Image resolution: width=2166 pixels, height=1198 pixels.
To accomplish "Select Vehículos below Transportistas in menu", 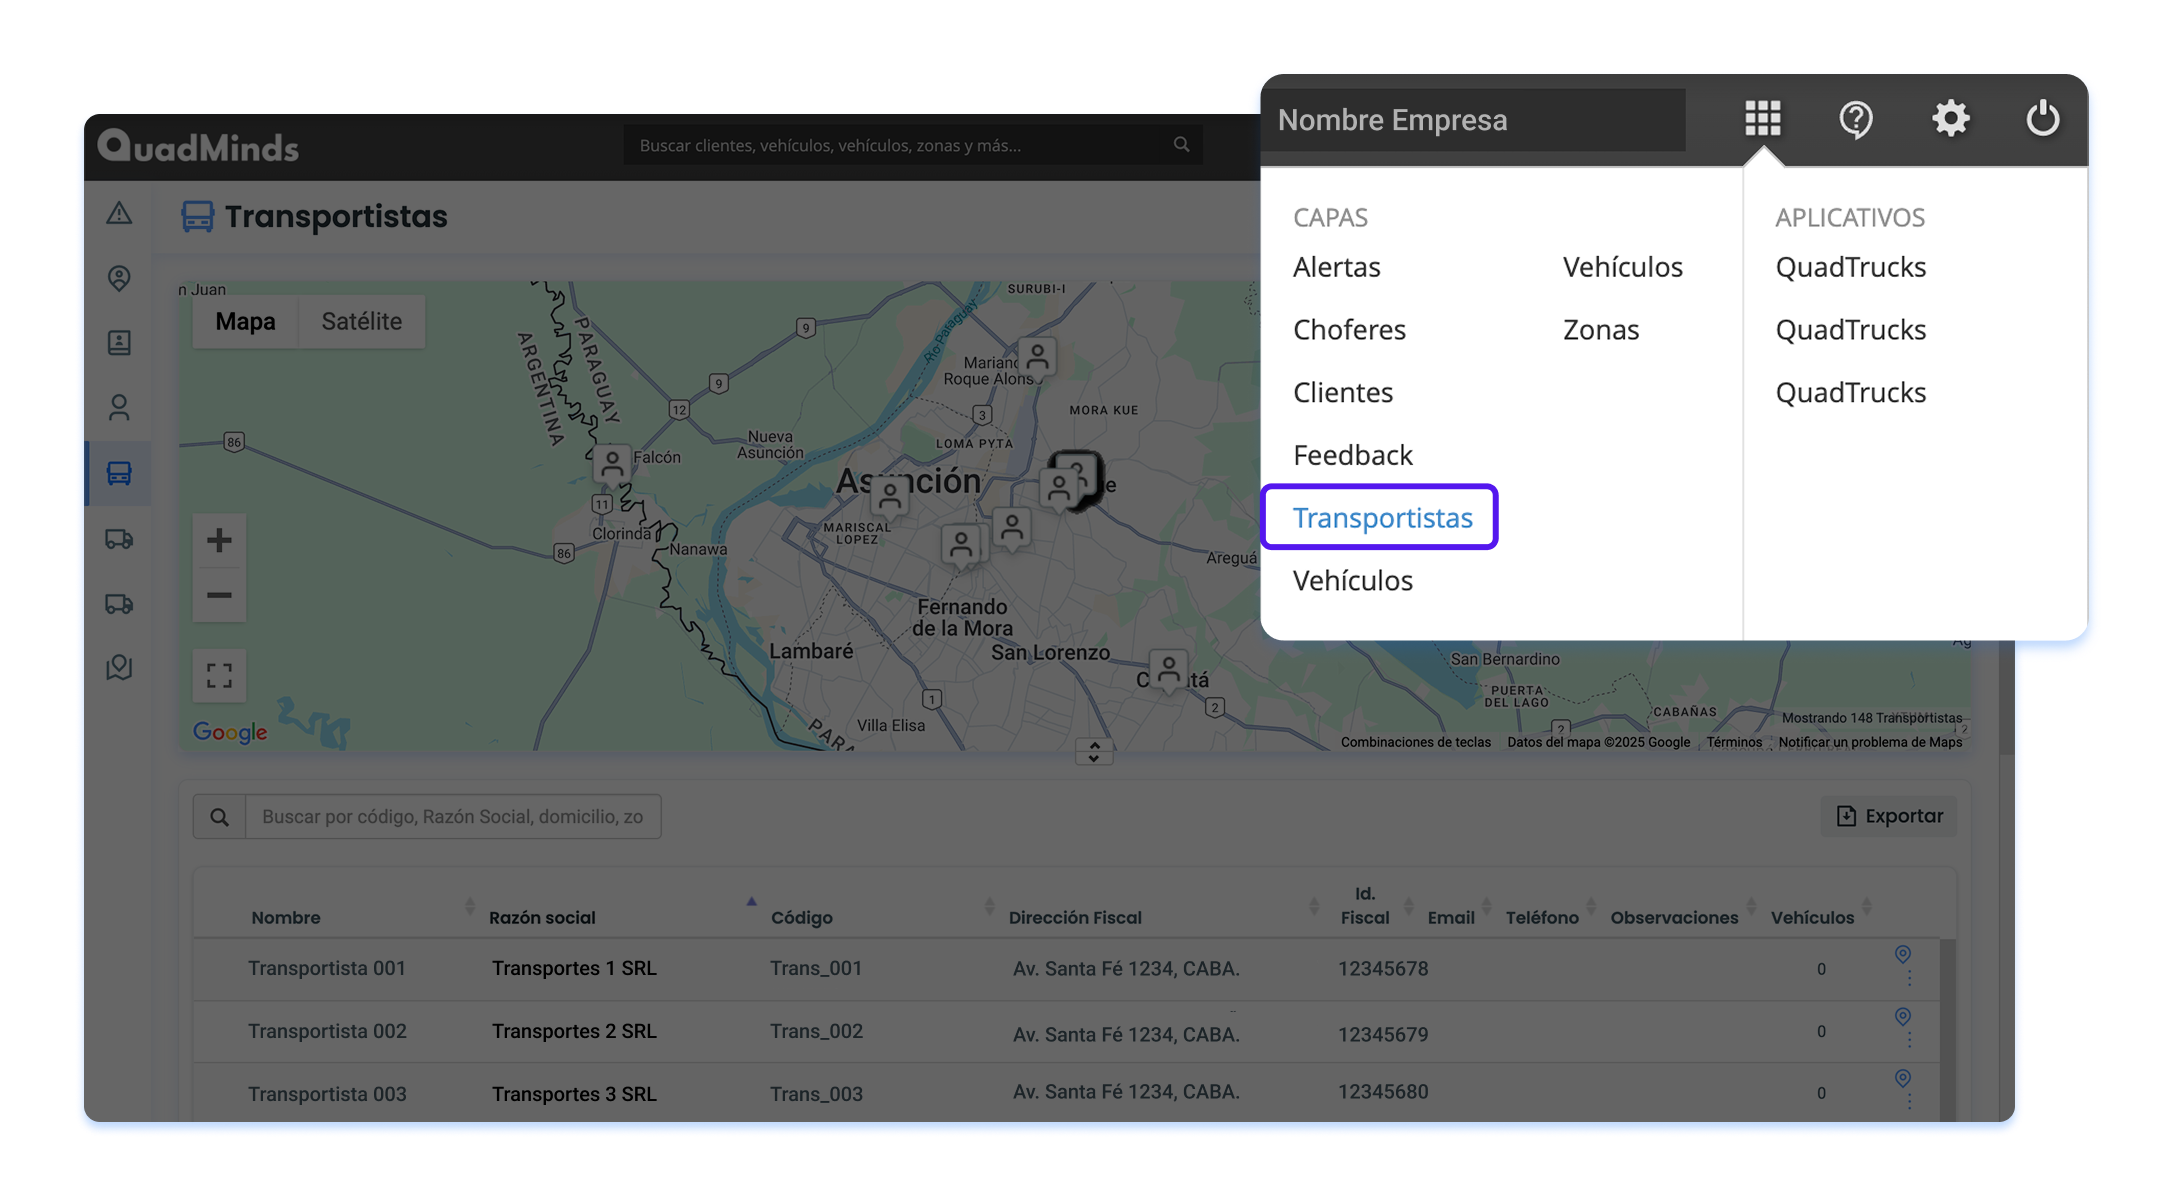I will click(x=1352, y=581).
